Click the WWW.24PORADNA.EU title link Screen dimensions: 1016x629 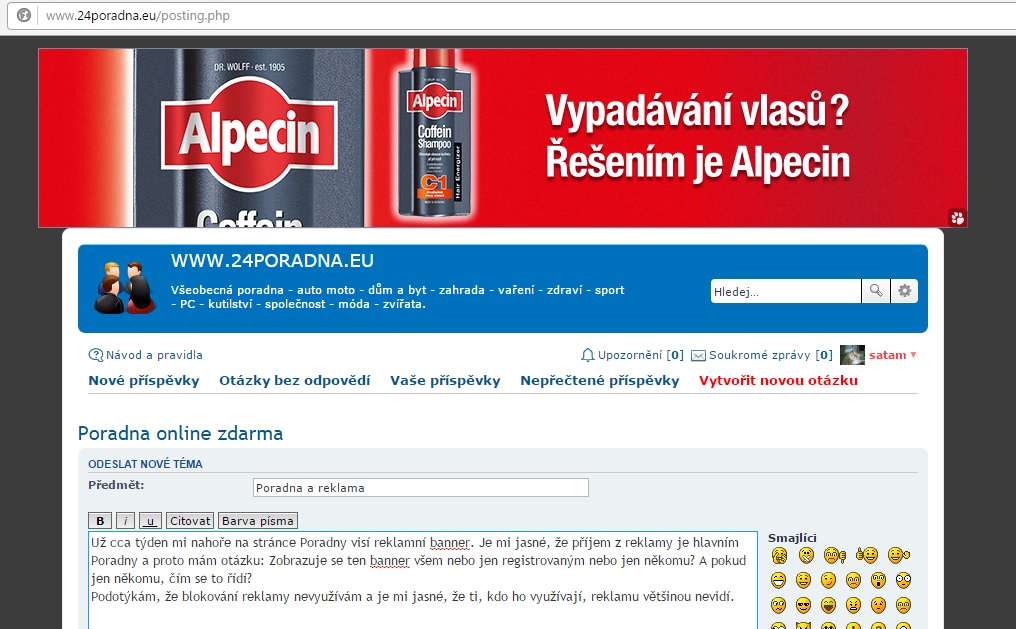coord(272,261)
